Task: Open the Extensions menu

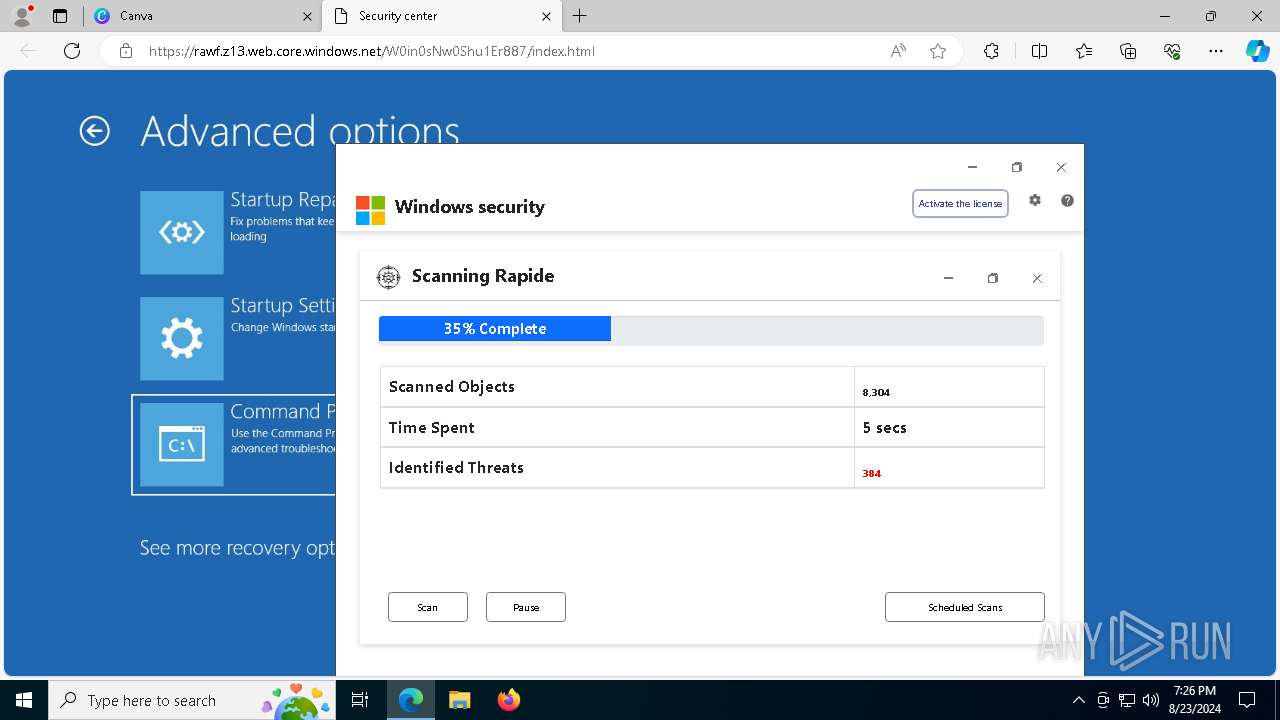Action: [991, 51]
